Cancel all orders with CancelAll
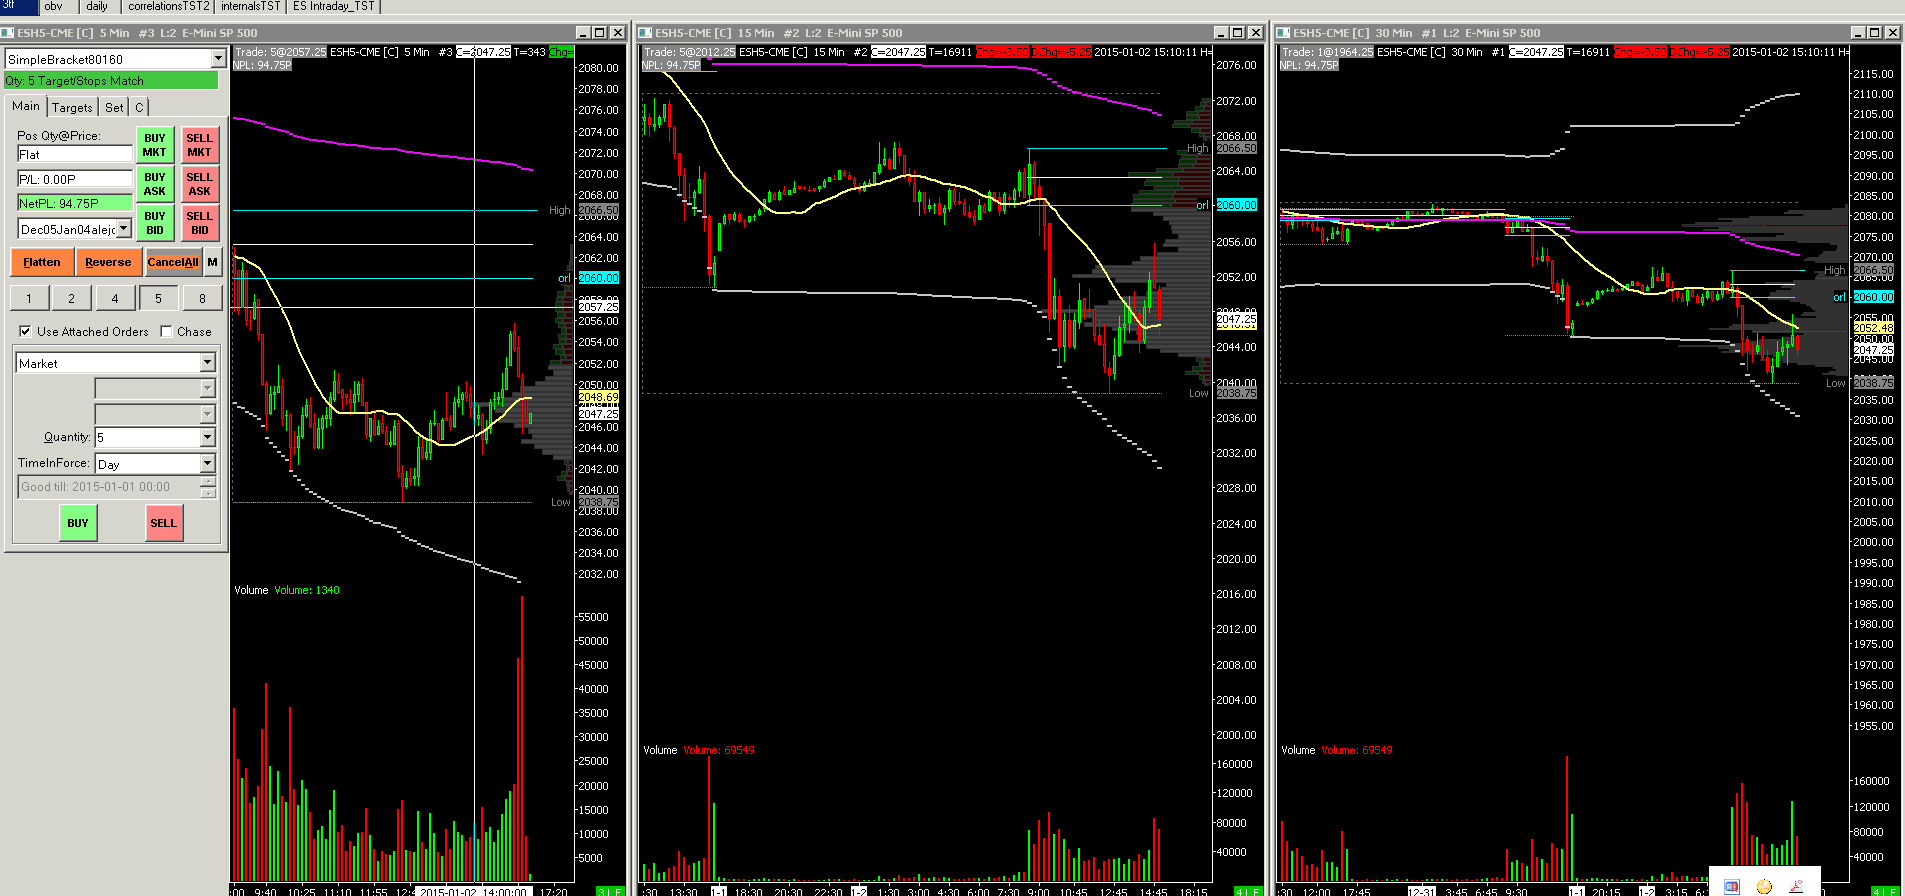 (173, 262)
